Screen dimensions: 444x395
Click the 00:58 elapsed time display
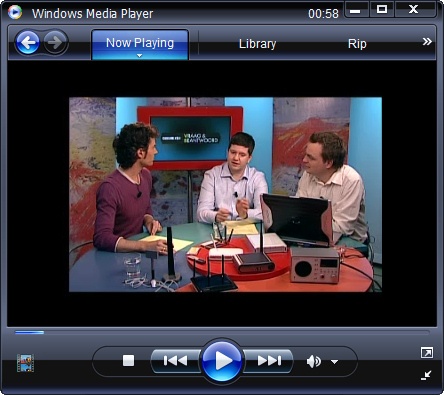(x=323, y=14)
